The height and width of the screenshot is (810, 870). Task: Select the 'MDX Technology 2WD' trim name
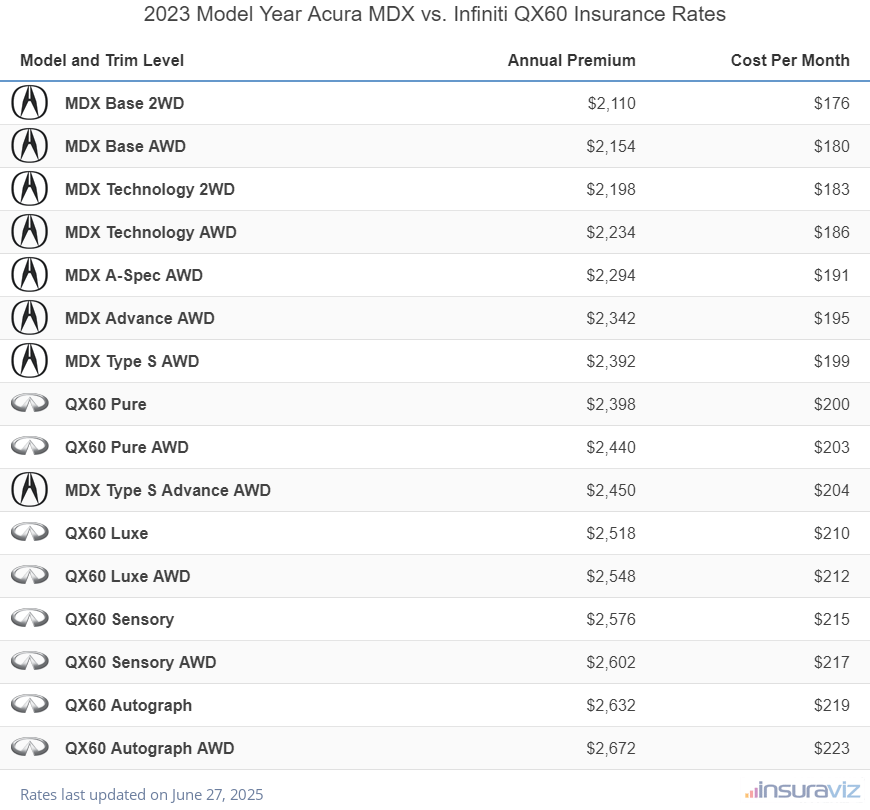pyautogui.click(x=150, y=189)
